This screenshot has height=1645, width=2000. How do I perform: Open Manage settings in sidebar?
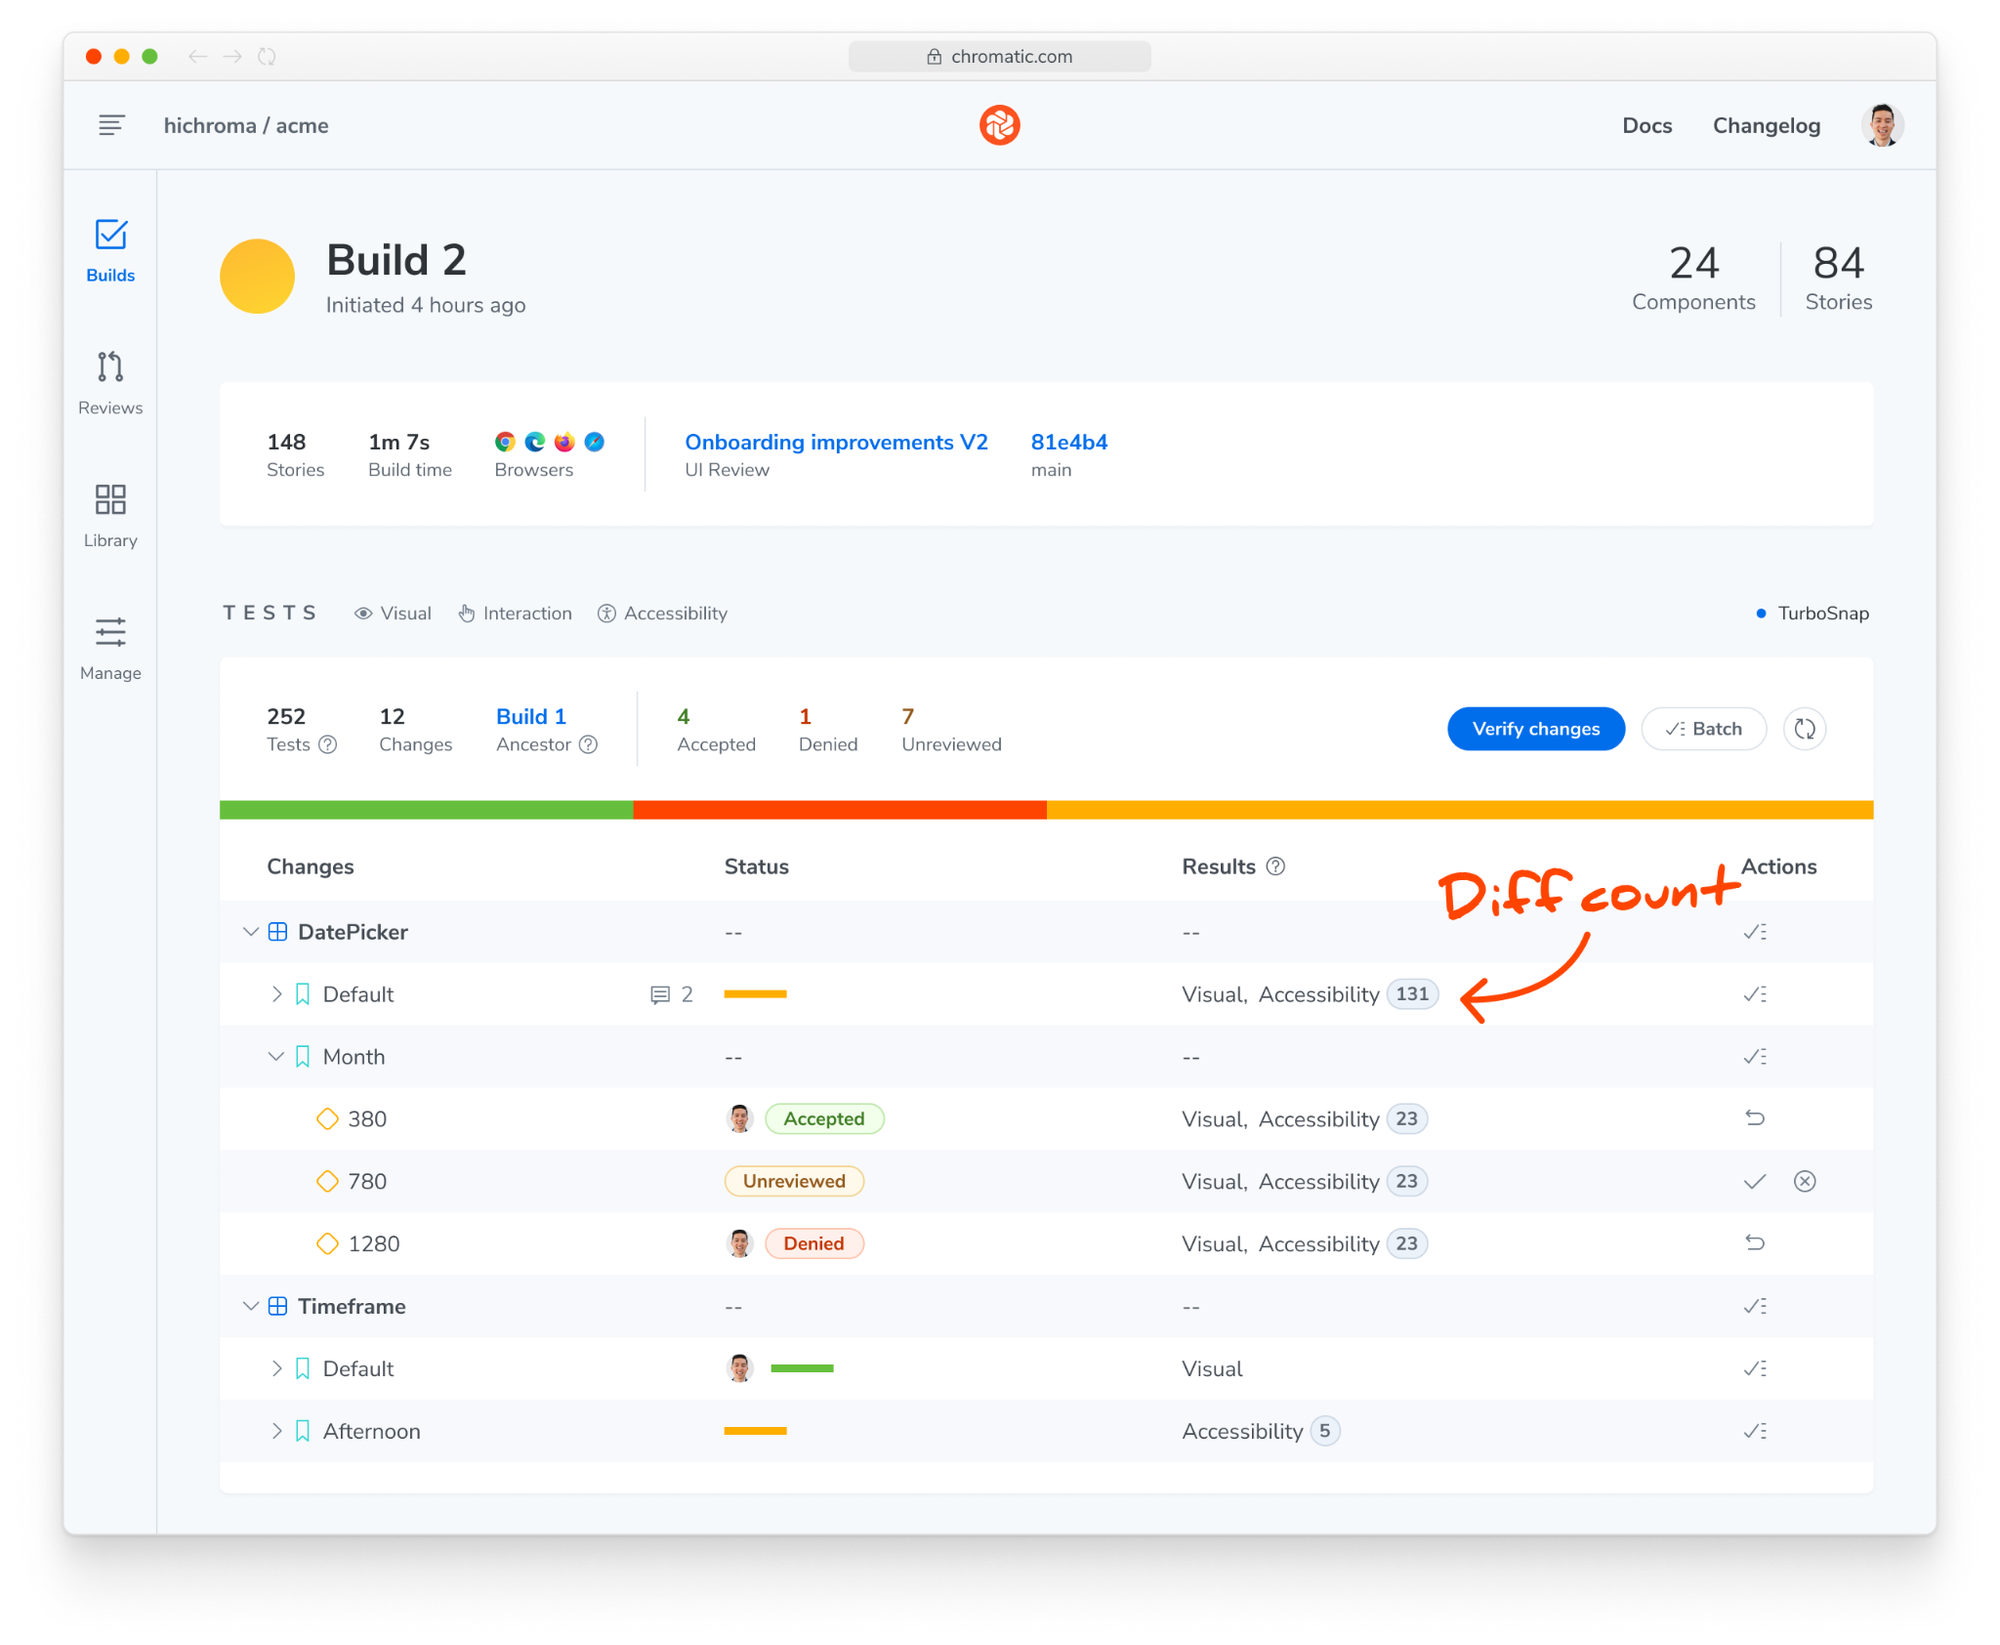click(110, 648)
